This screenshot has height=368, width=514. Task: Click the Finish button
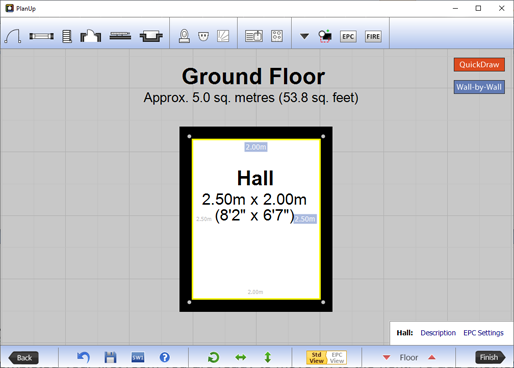[x=490, y=357]
